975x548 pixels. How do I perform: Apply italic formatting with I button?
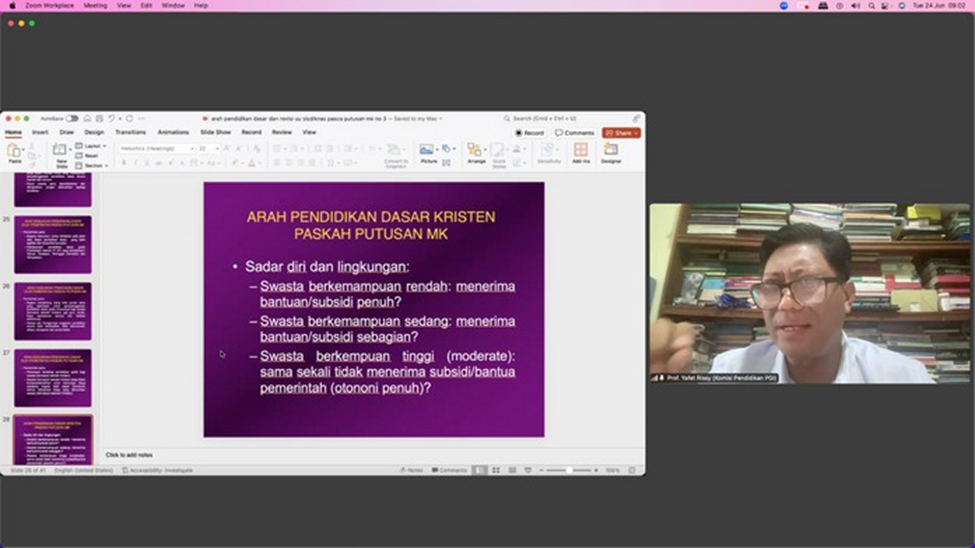click(x=136, y=163)
